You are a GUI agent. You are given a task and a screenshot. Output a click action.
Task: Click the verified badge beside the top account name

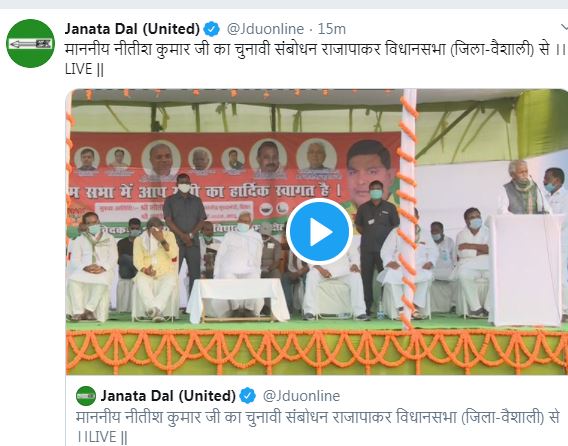point(212,29)
